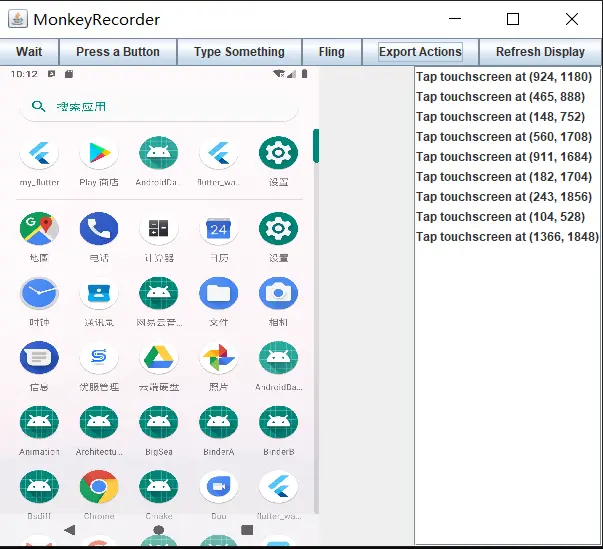Click the Press a Button button
This screenshot has width=603, height=549.
click(118, 52)
